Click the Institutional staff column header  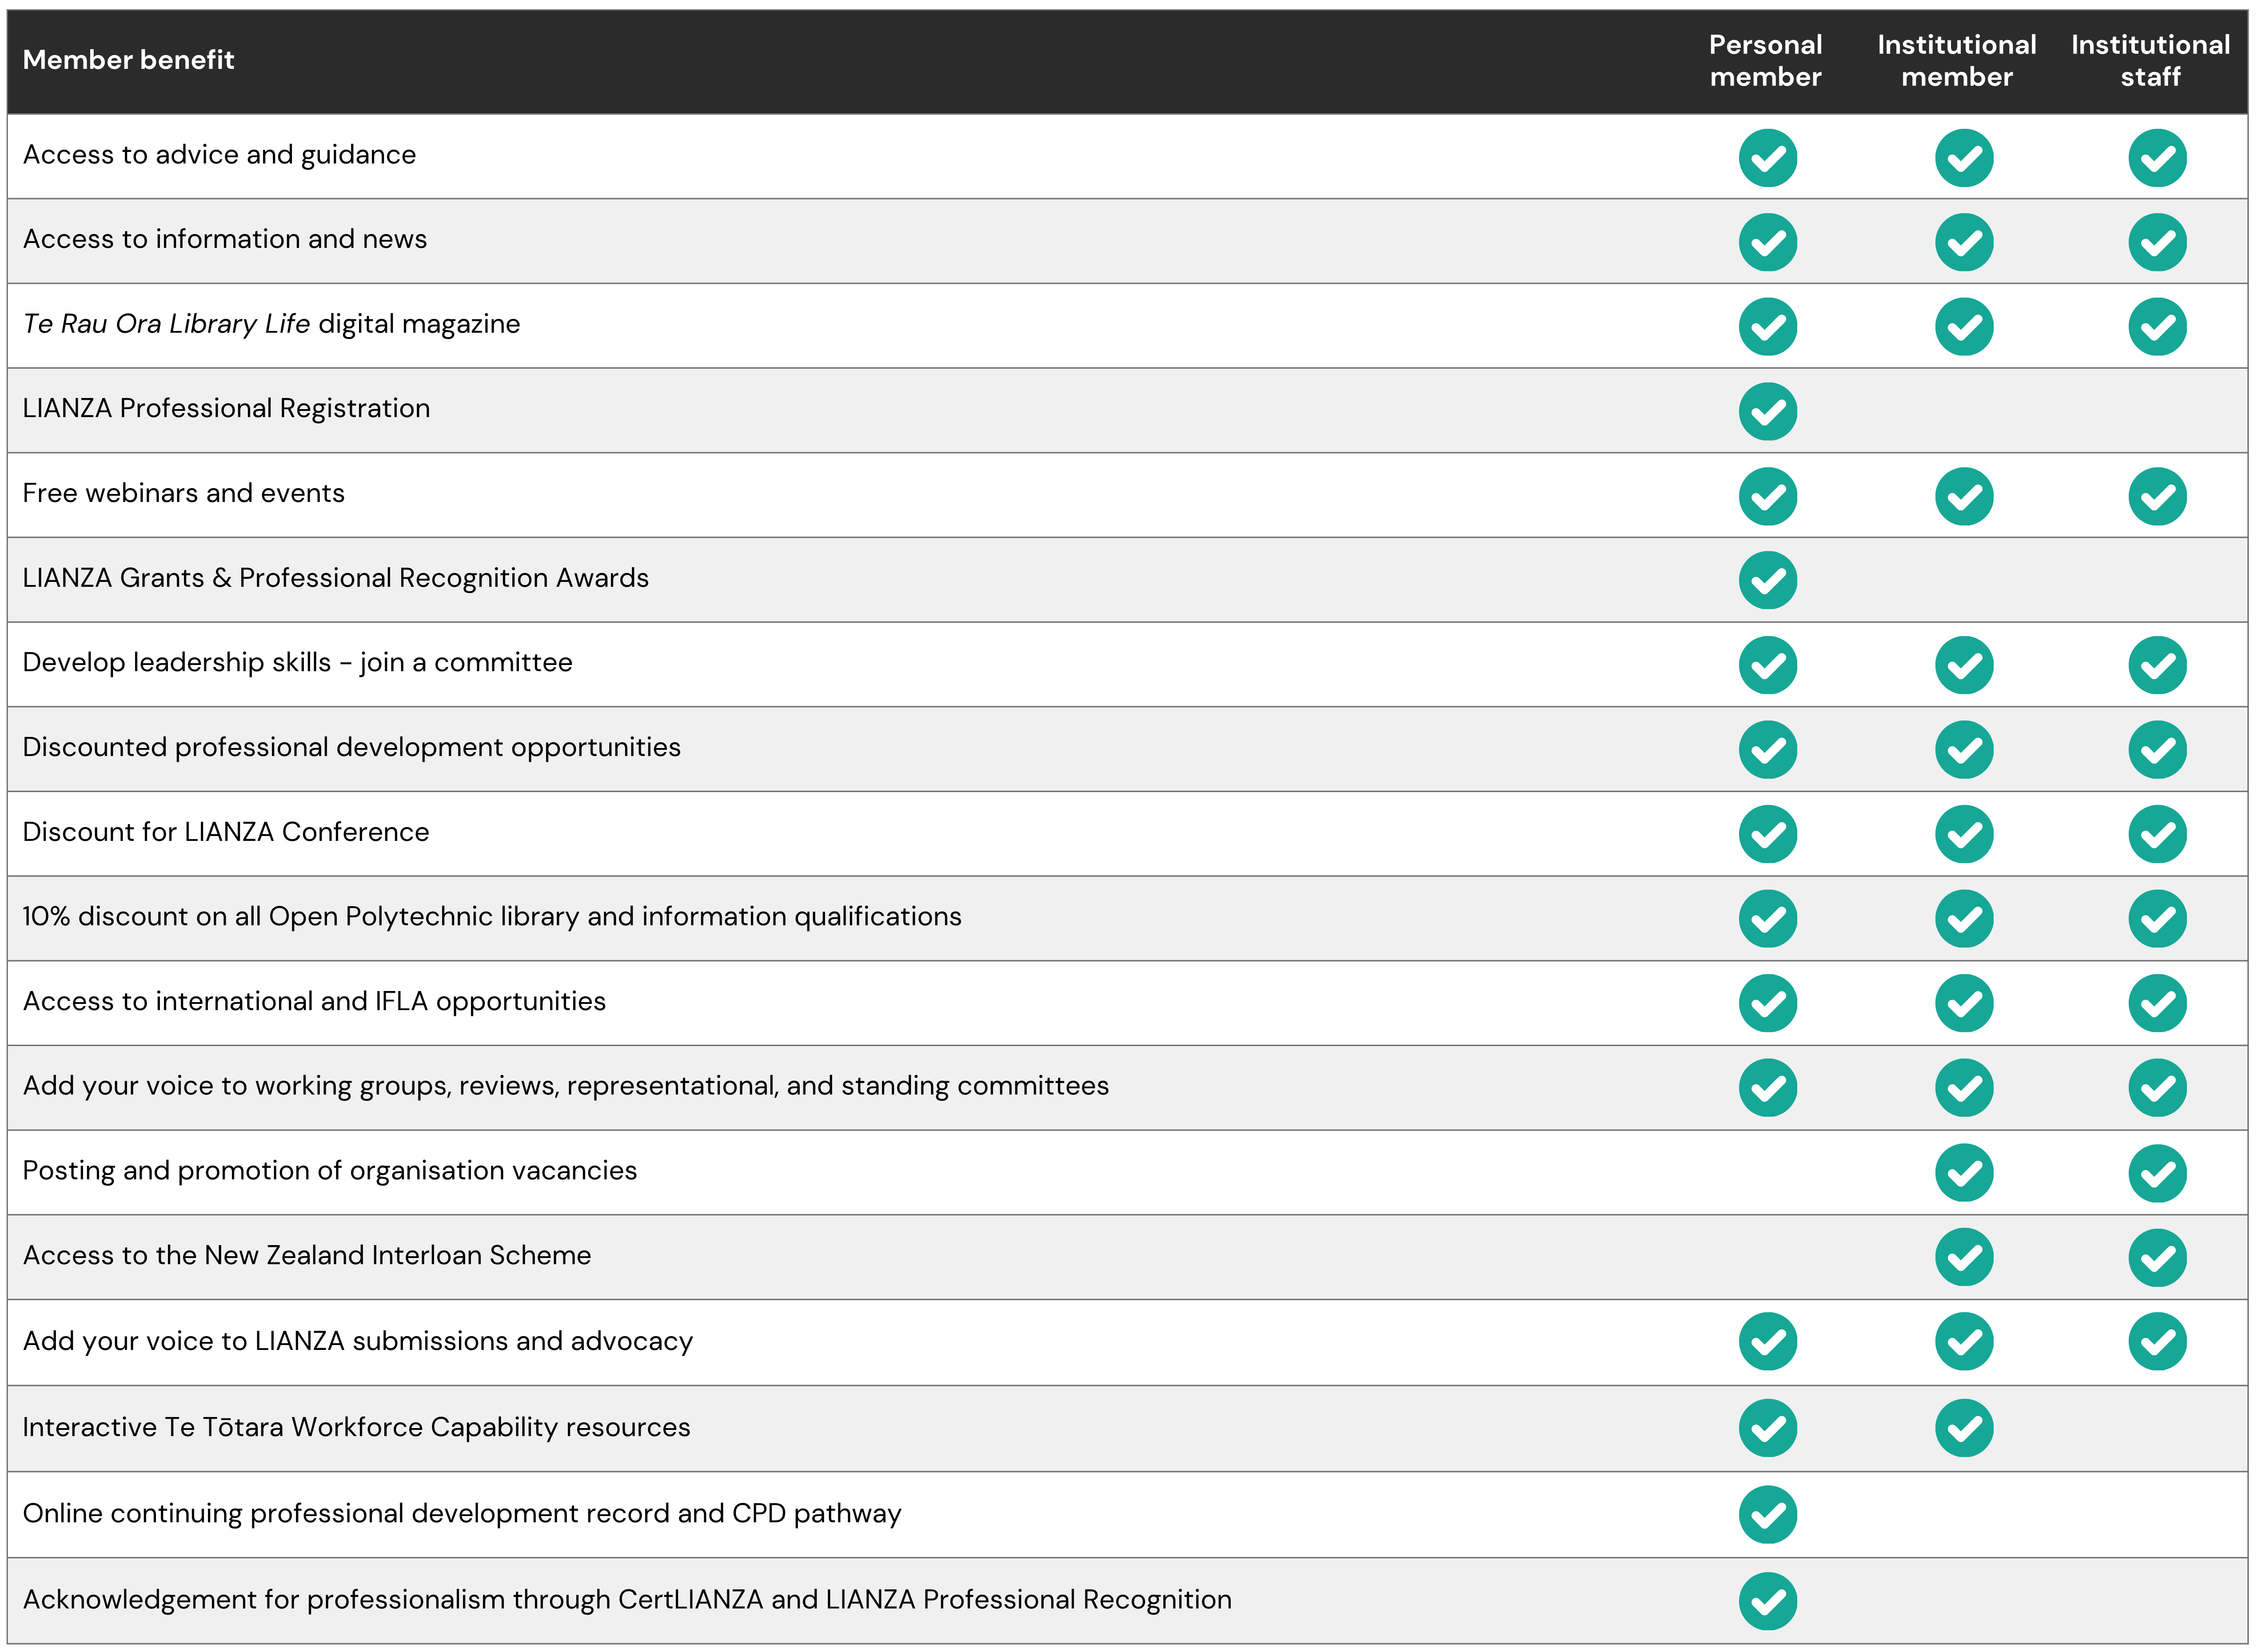[2150, 61]
